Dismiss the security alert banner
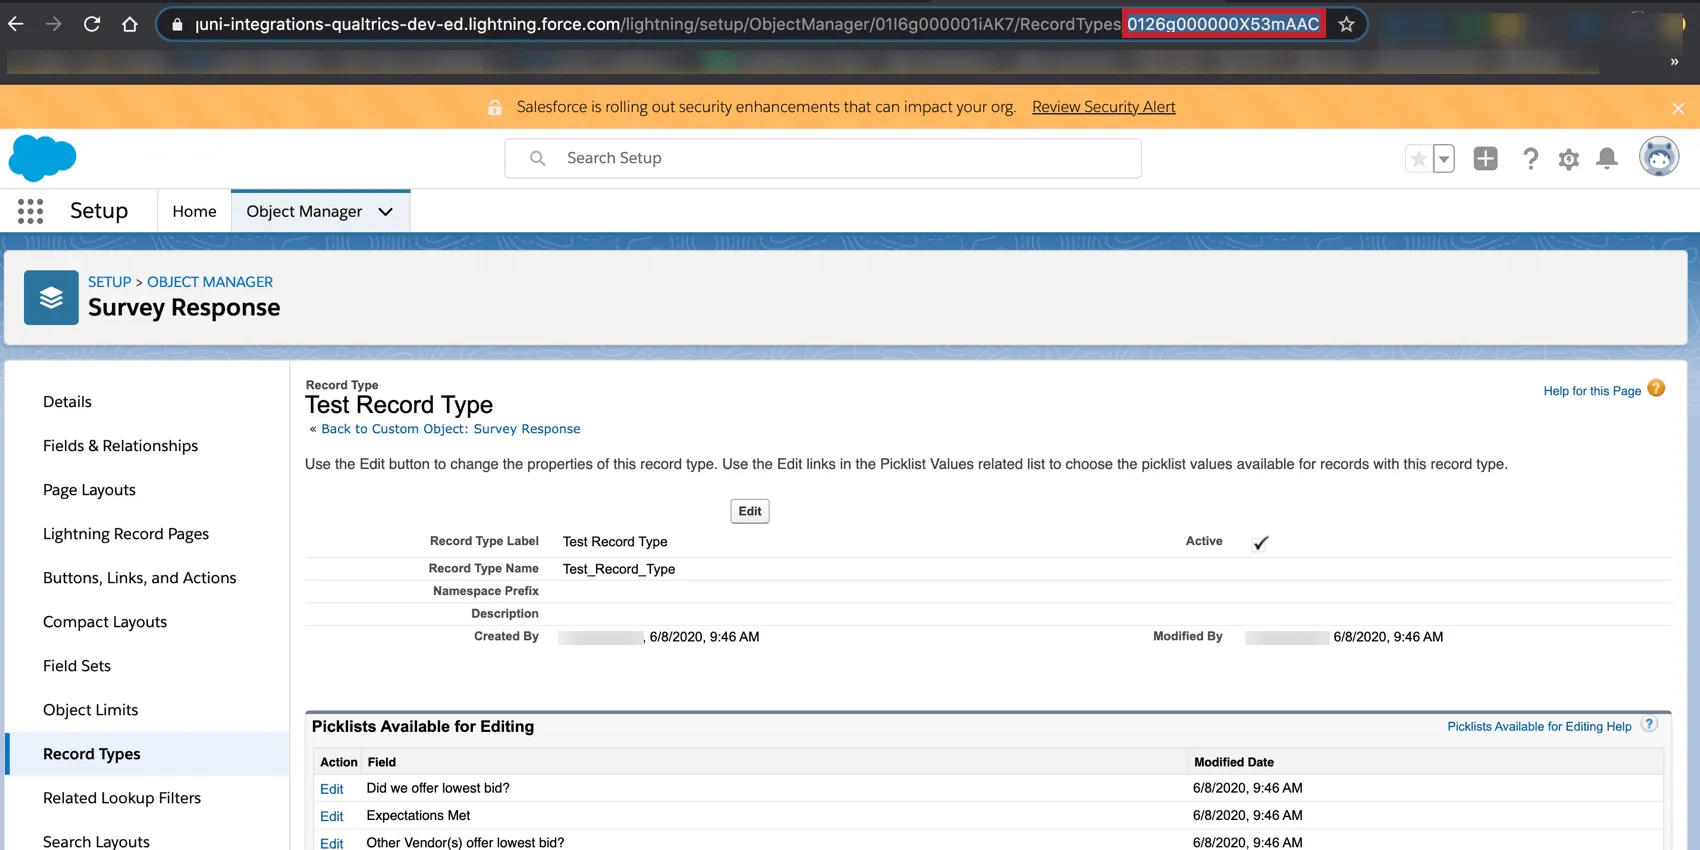This screenshot has height=850, width=1700. click(x=1678, y=108)
